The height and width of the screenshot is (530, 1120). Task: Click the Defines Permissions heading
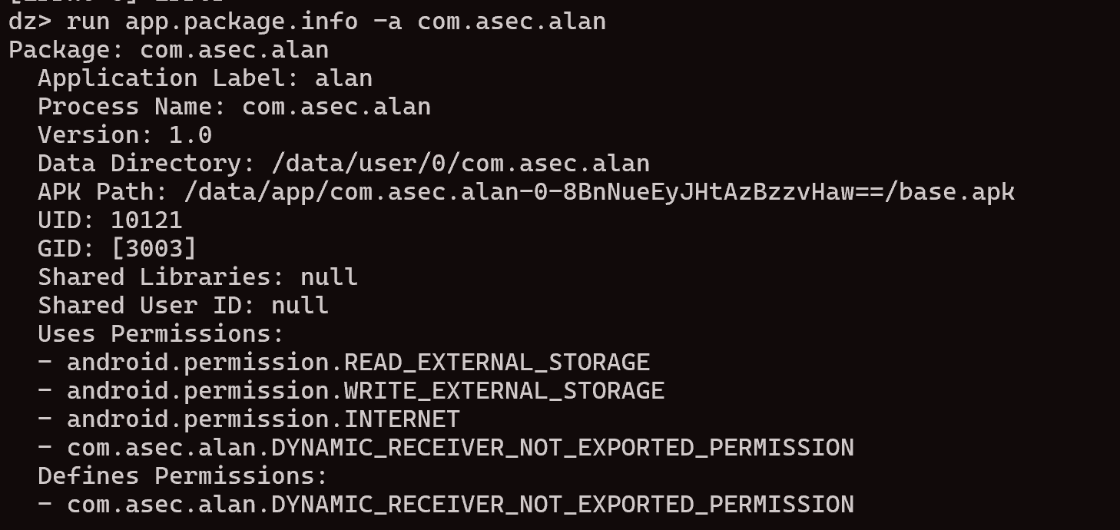(183, 476)
